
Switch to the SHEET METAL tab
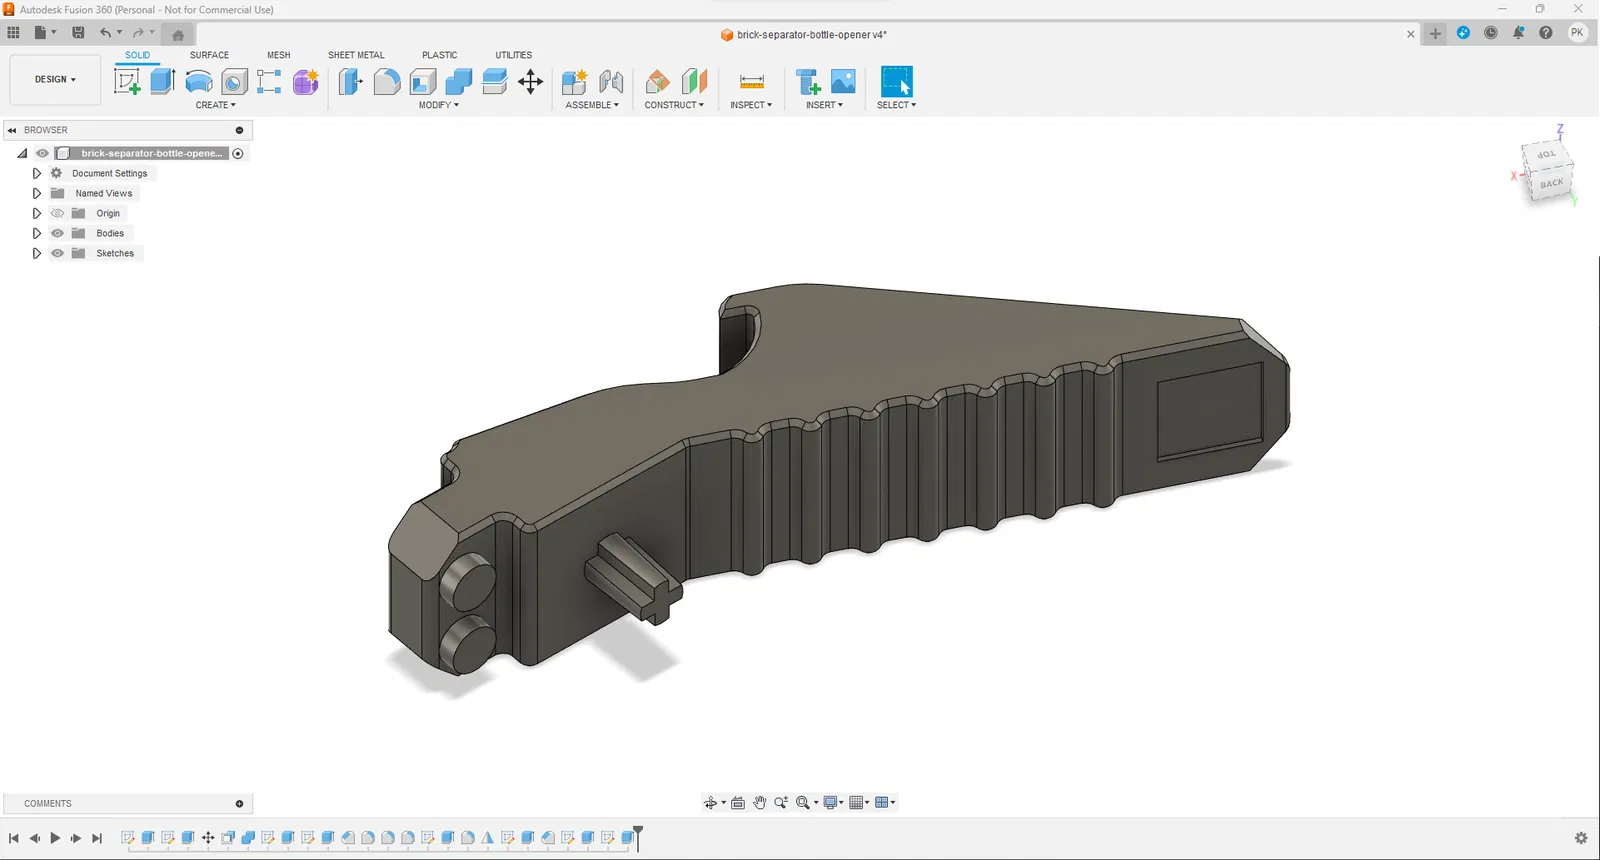point(356,55)
